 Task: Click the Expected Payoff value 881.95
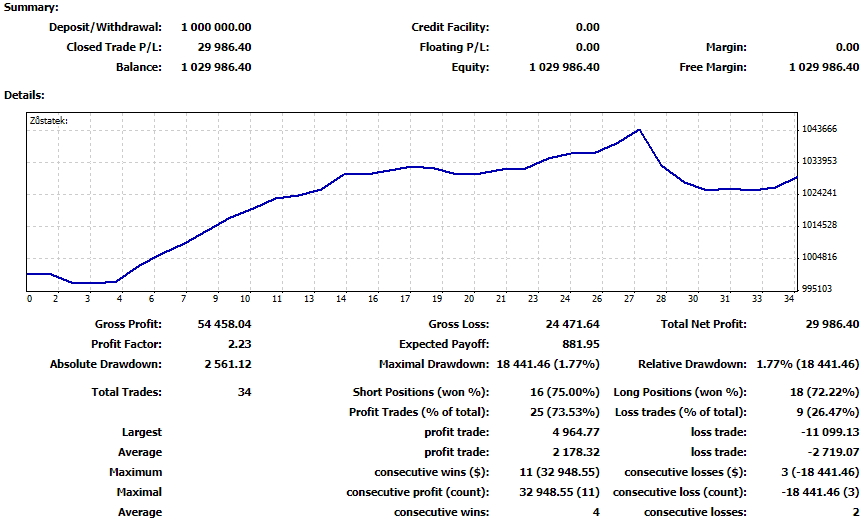click(579, 344)
